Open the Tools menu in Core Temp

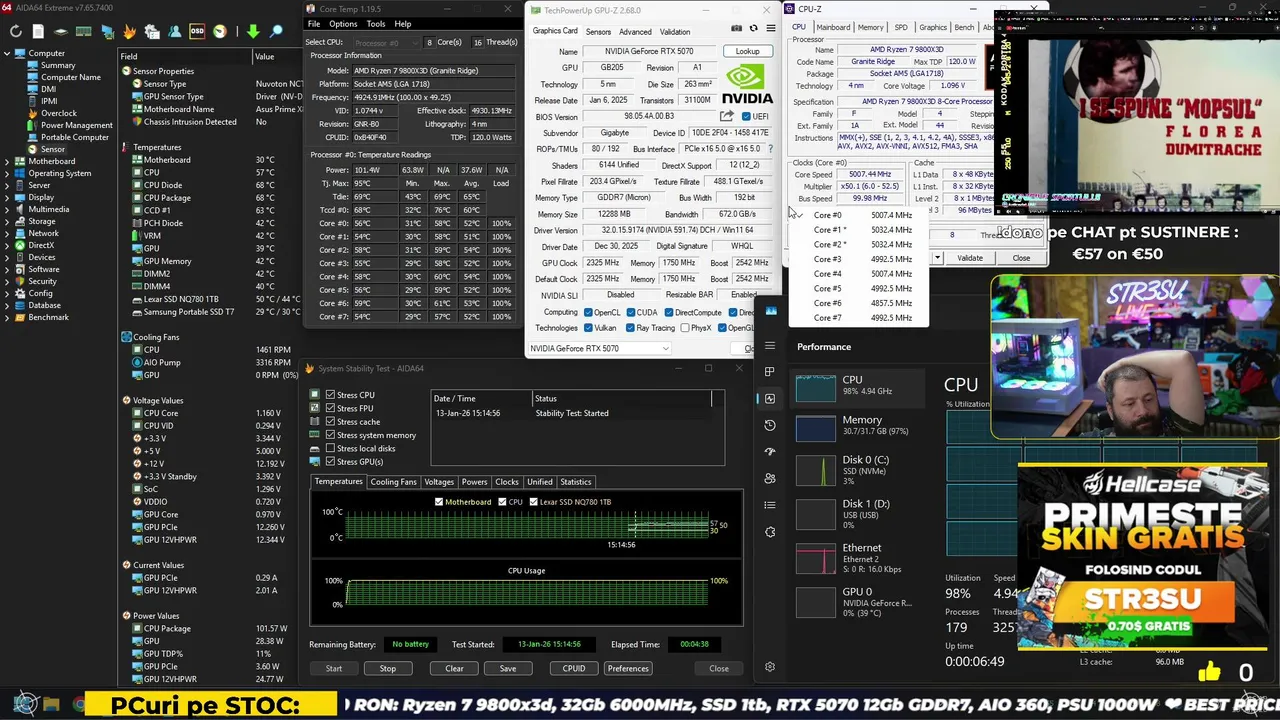point(376,24)
